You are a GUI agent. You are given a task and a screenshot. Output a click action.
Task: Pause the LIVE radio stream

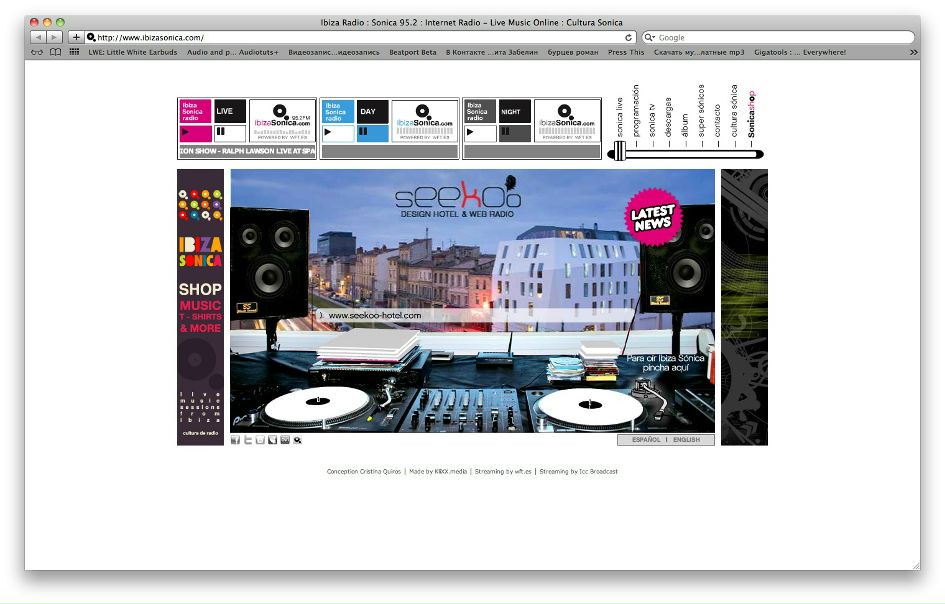(x=221, y=132)
